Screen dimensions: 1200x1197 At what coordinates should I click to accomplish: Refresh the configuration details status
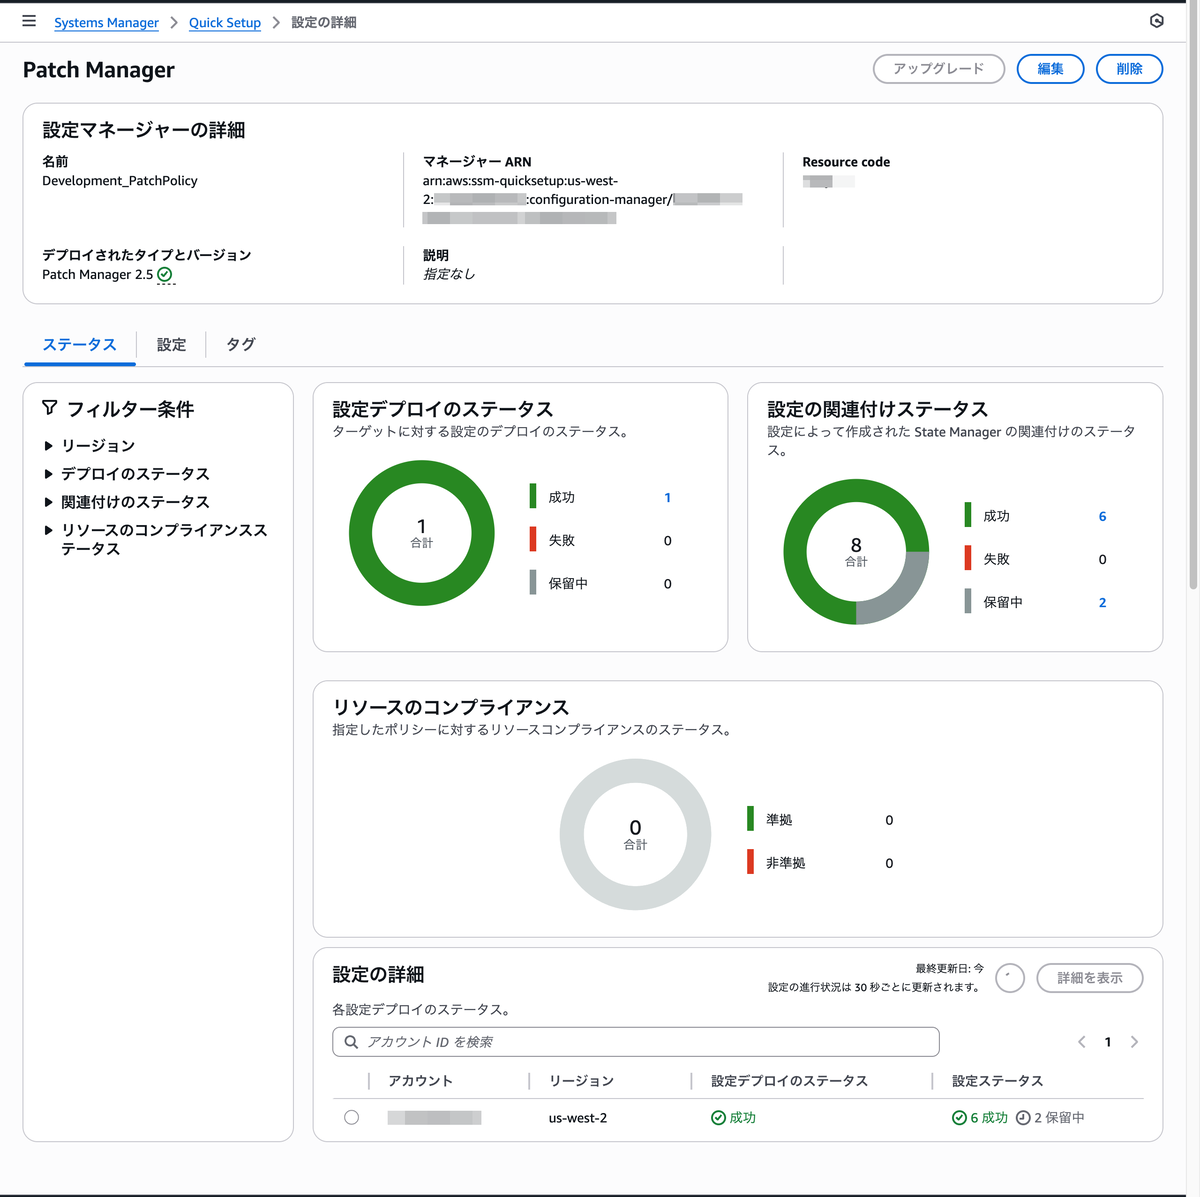(1010, 978)
